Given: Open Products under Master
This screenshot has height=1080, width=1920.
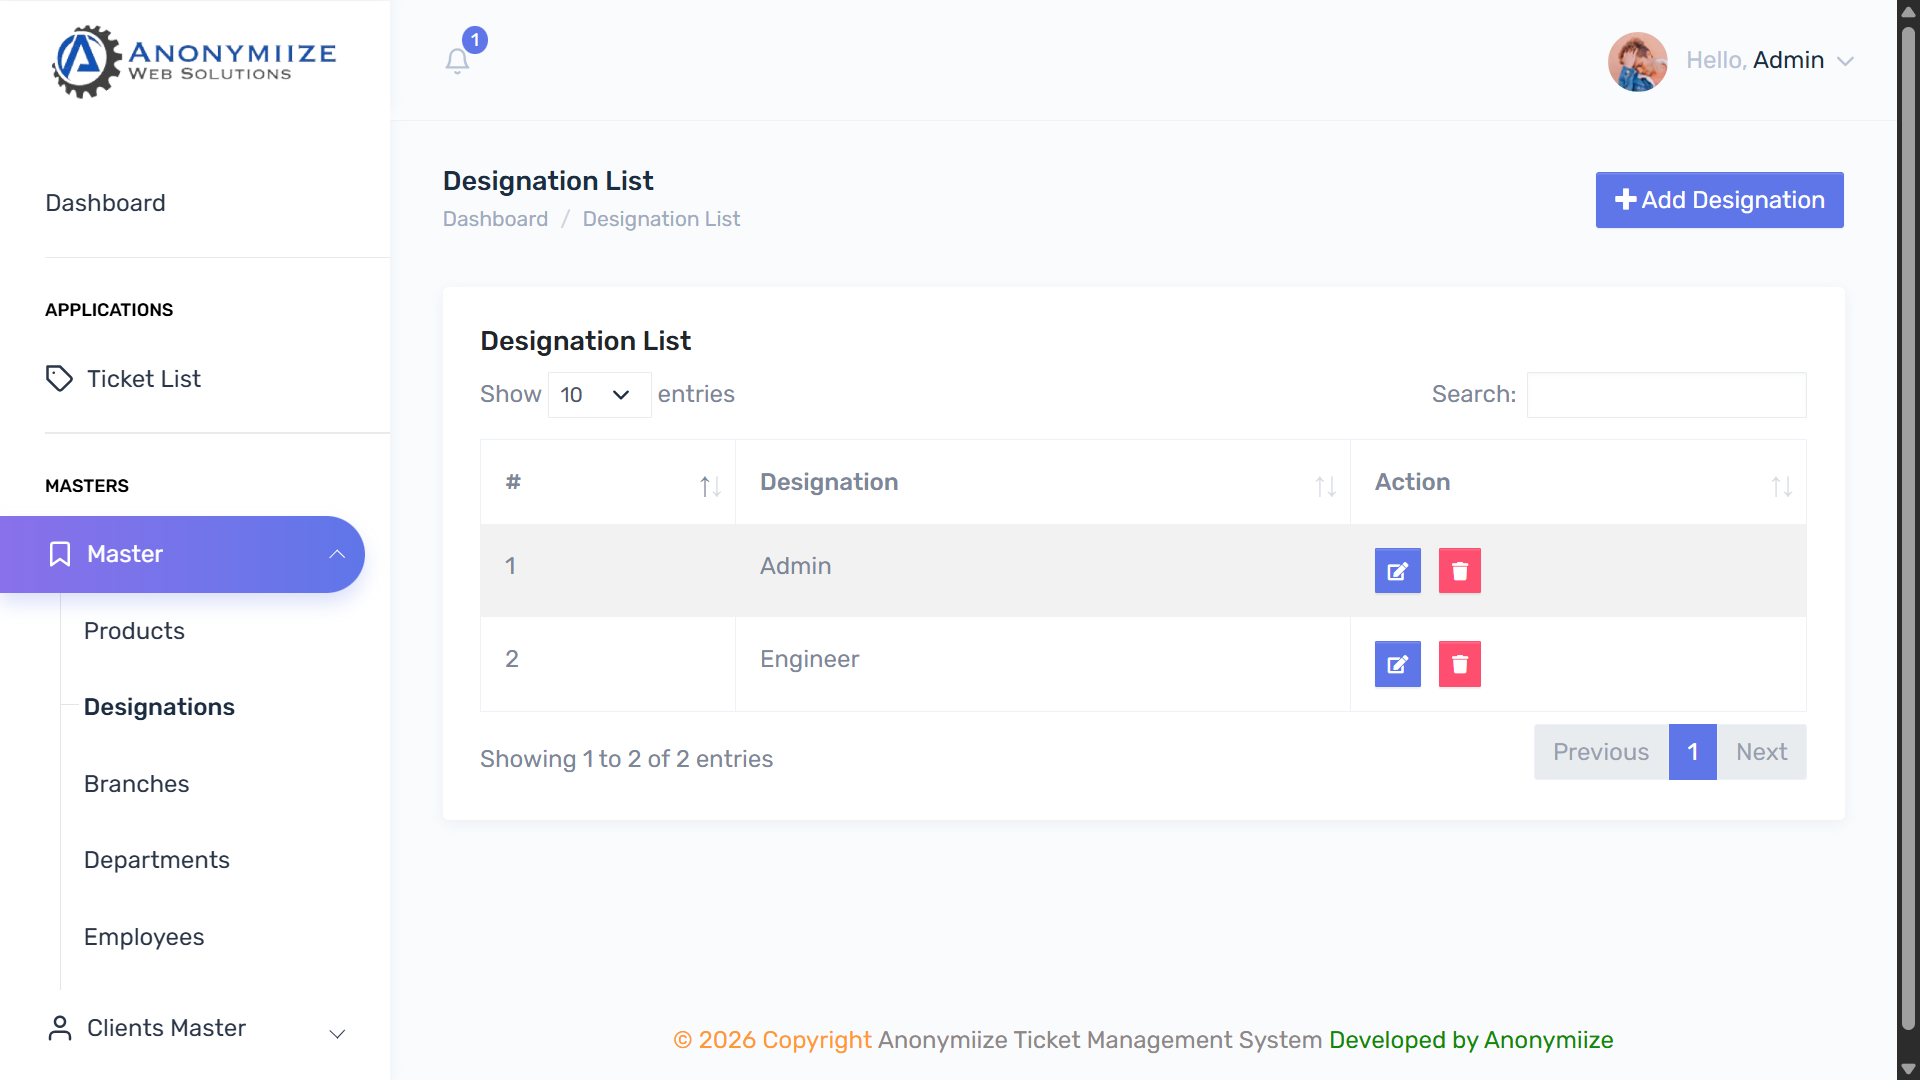Looking at the screenshot, I should click(134, 631).
